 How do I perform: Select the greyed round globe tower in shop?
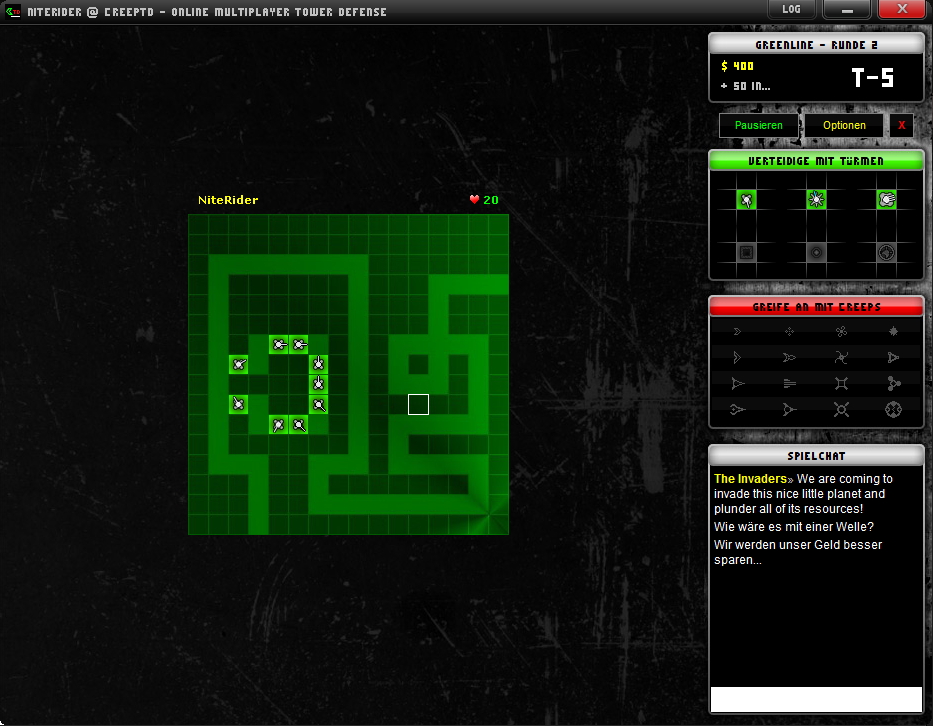pos(887,252)
